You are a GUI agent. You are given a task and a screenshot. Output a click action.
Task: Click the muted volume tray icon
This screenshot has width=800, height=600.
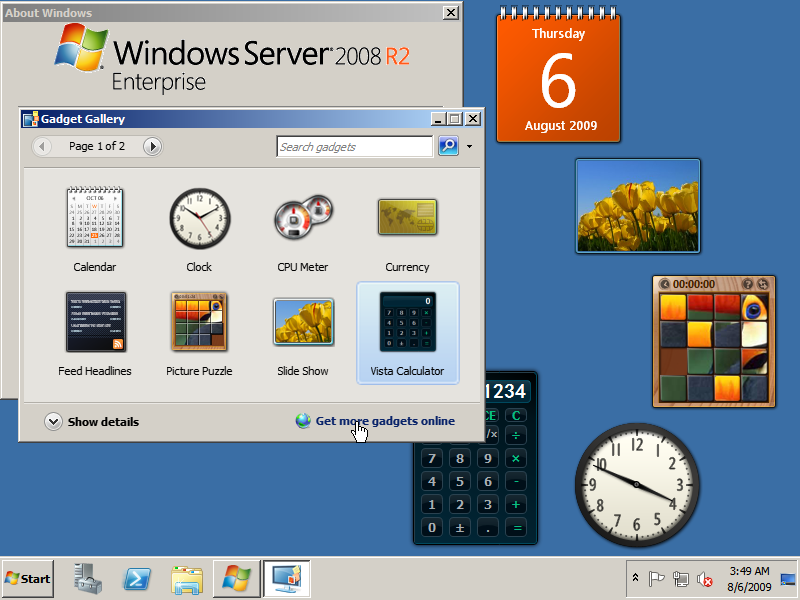click(705, 579)
